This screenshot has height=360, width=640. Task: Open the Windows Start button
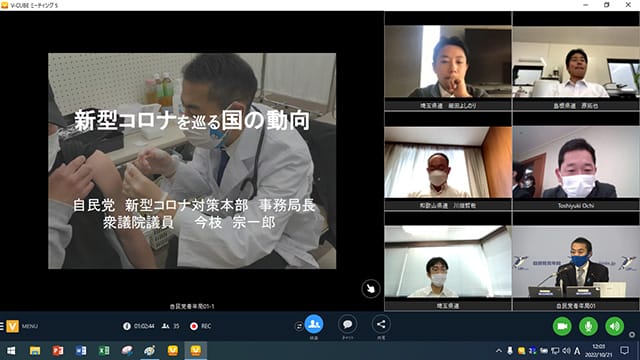11,351
